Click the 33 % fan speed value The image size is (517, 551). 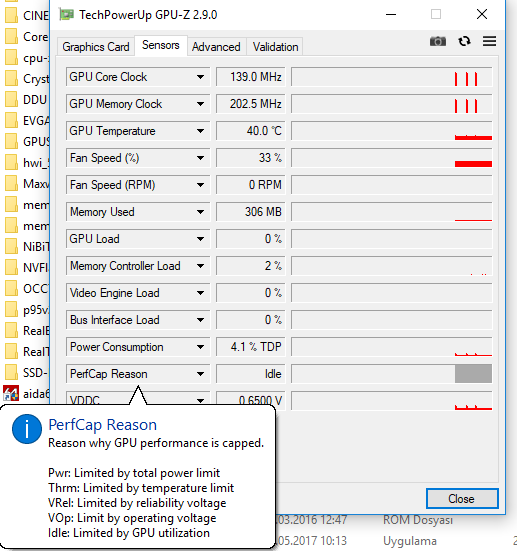251,158
